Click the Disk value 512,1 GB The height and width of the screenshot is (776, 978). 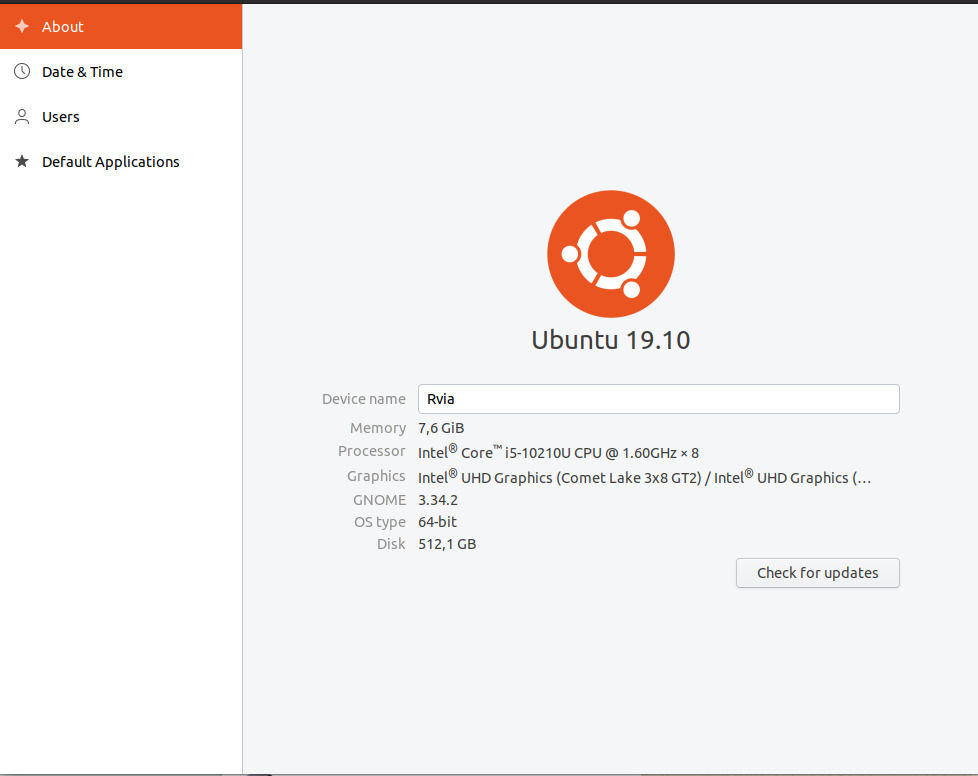[447, 544]
